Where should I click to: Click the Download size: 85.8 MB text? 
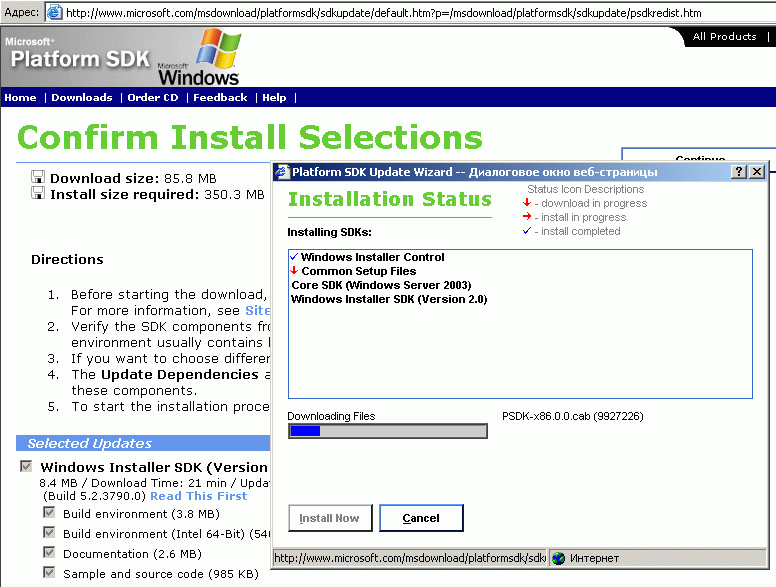click(133, 178)
